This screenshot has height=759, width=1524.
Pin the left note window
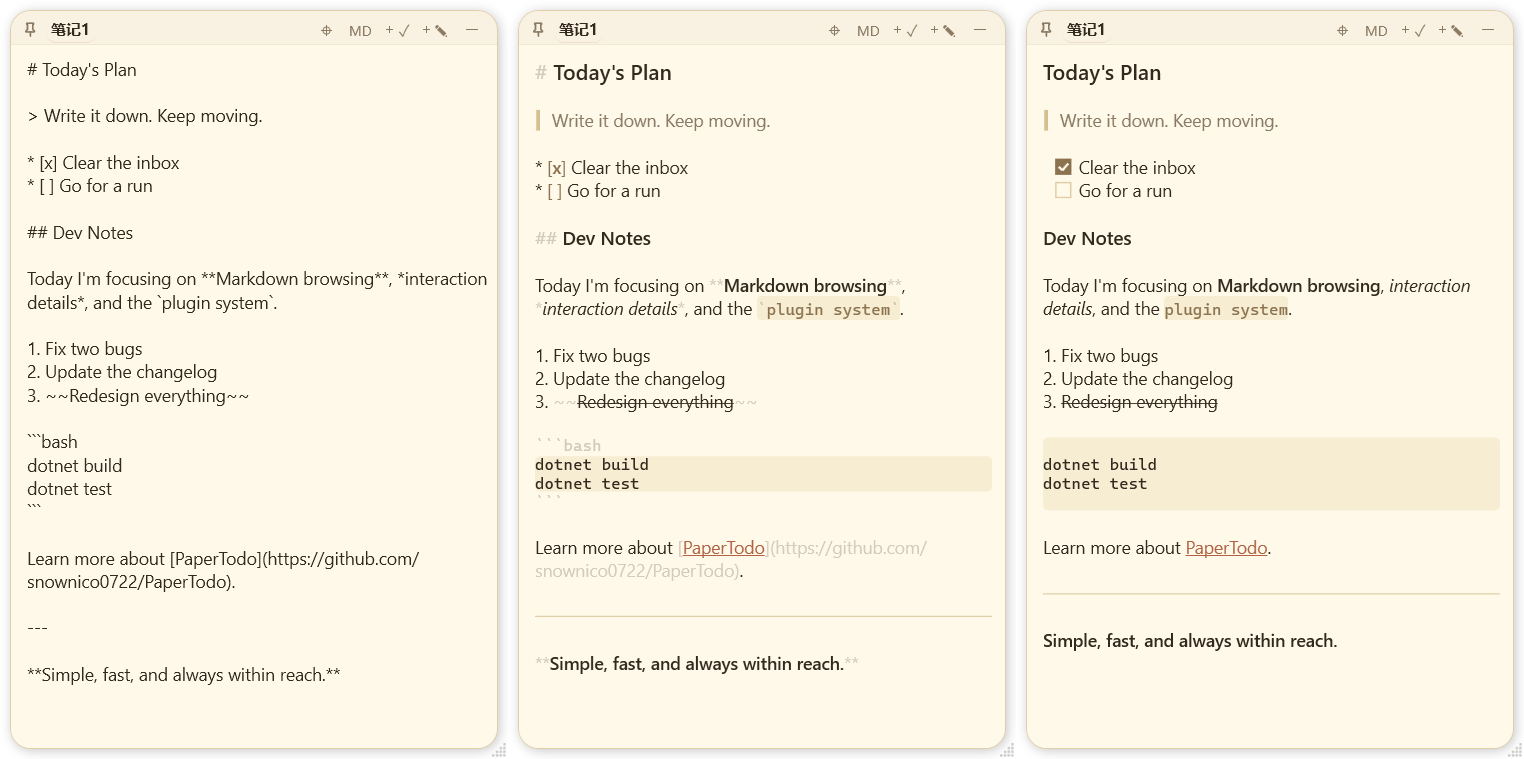click(x=30, y=29)
